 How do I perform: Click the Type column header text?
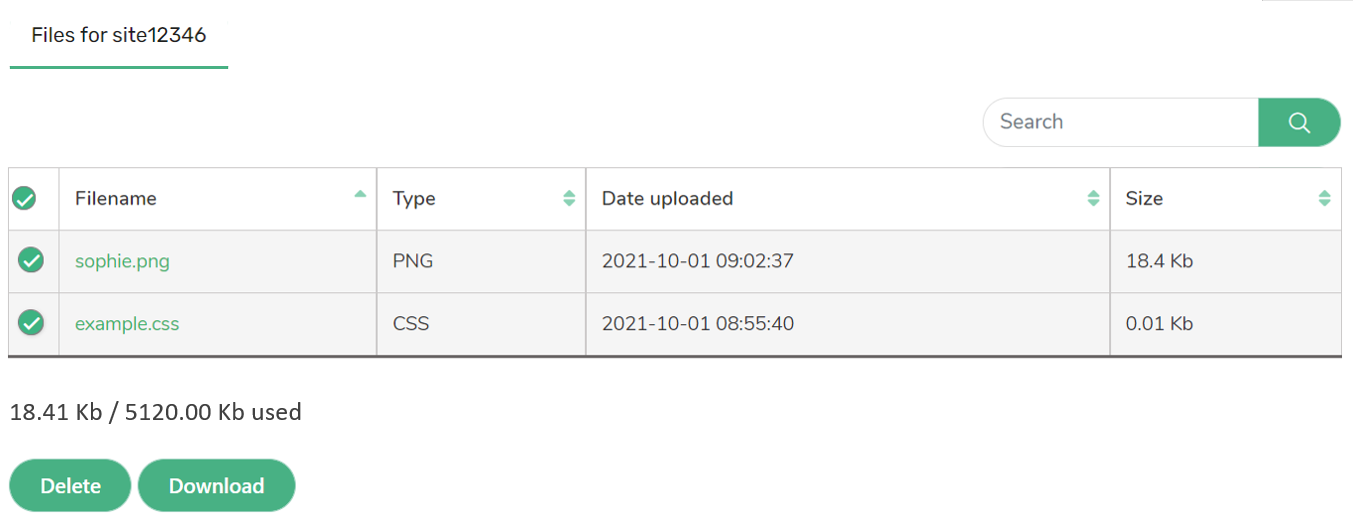(414, 199)
